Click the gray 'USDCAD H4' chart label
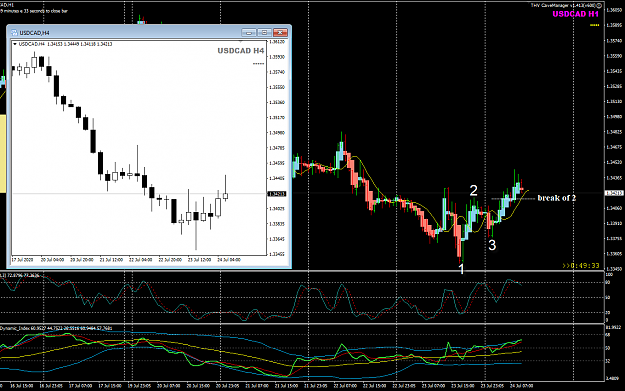The width and height of the screenshot is (625, 391). tap(240, 51)
